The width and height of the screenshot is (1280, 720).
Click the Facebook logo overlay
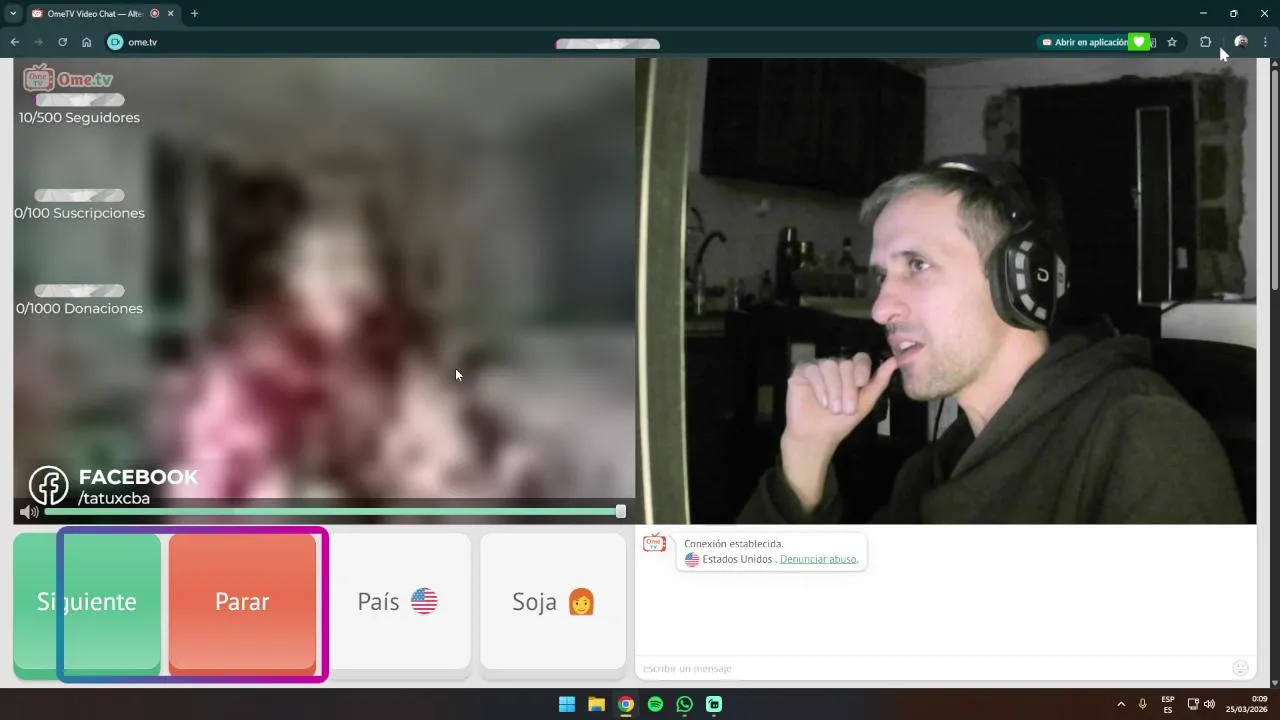[48, 485]
